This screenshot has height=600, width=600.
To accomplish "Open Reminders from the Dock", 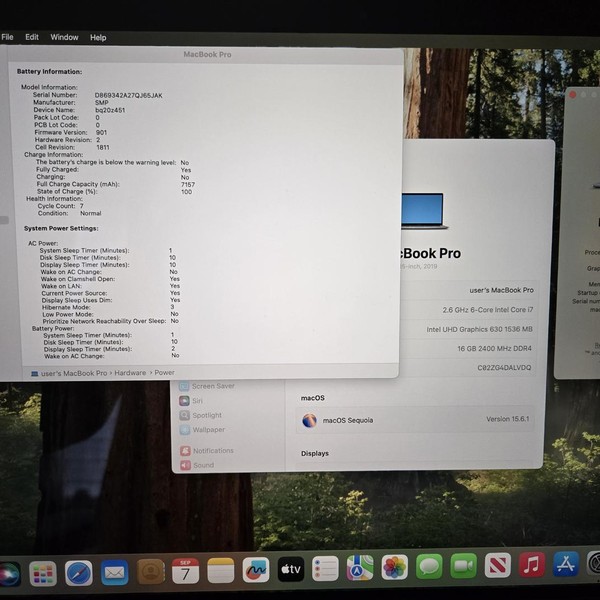I will pos(325,569).
